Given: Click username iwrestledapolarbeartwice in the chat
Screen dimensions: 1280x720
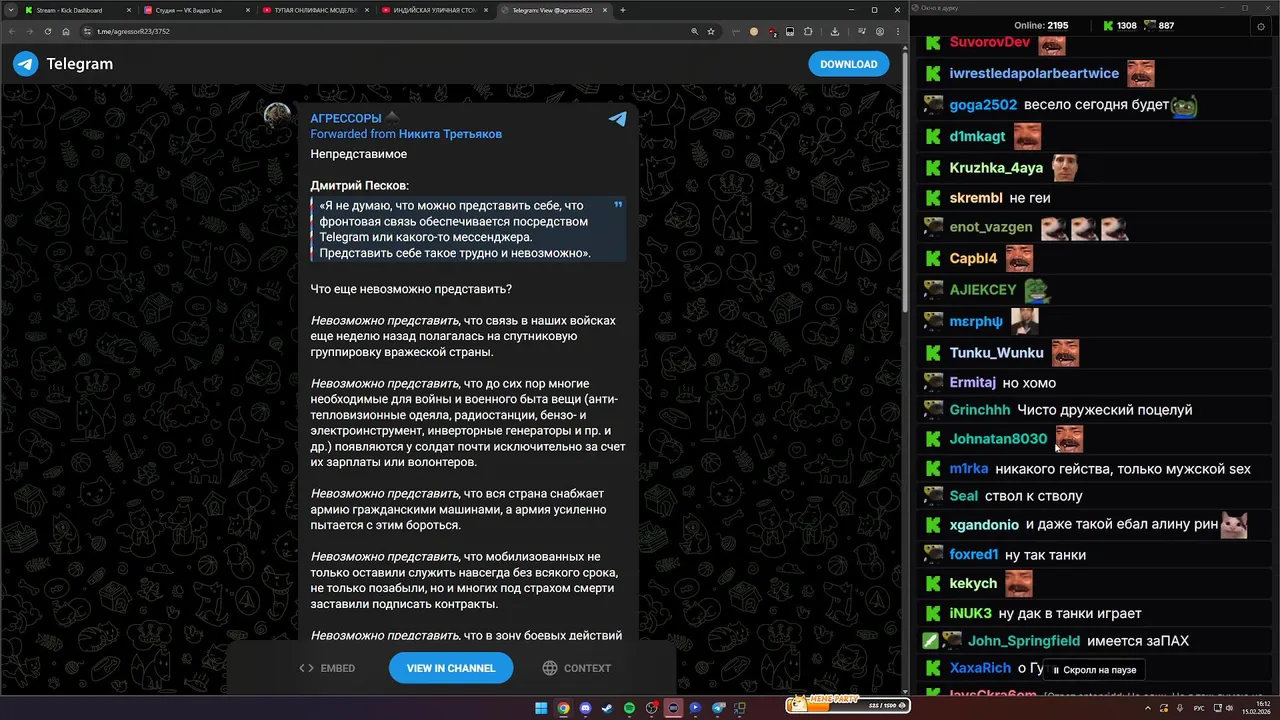Looking at the screenshot, I should (x=1034, y=74).
